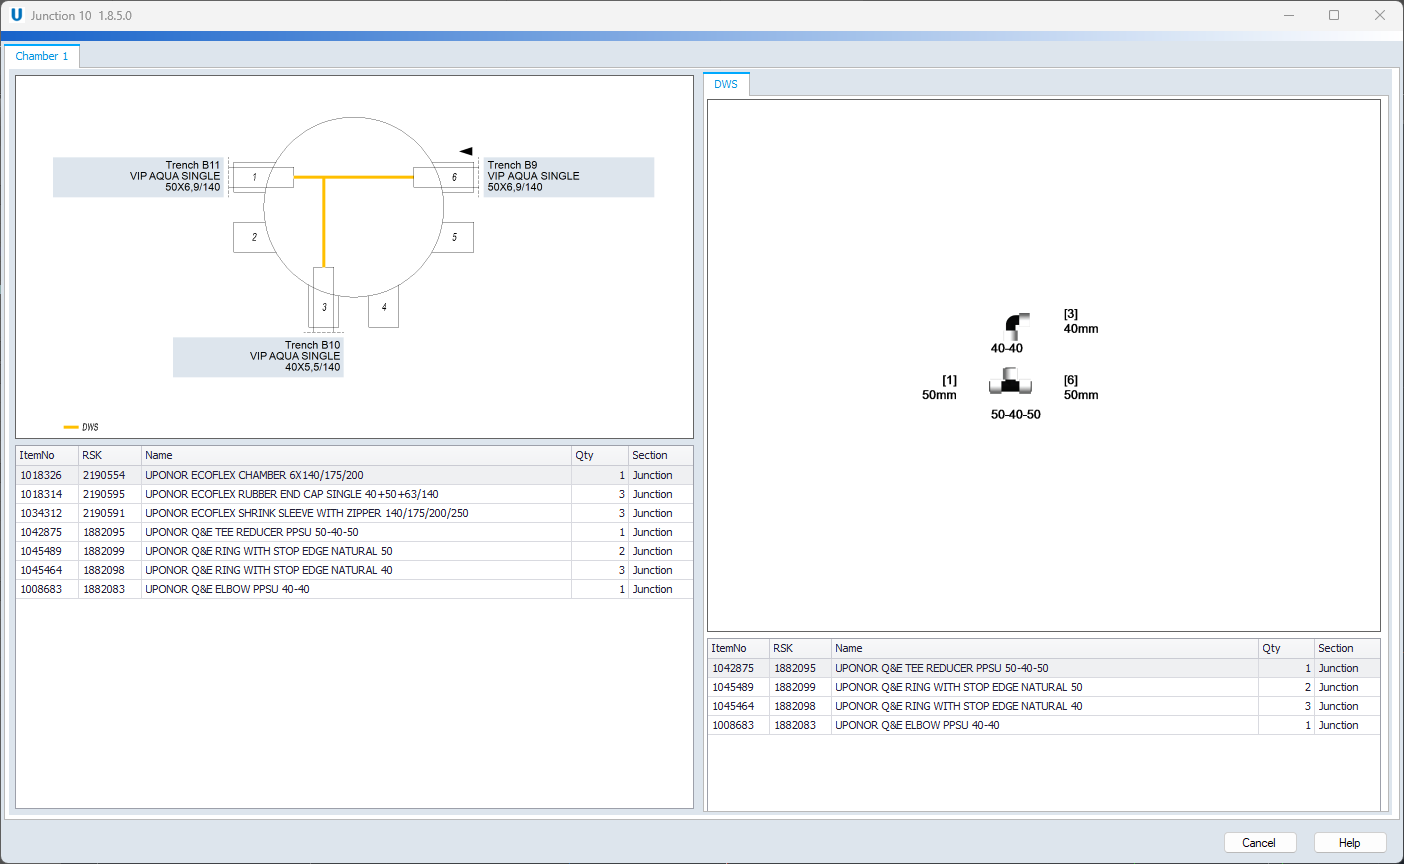Click the [1] 50mm connection label

(x=939, y=387)
